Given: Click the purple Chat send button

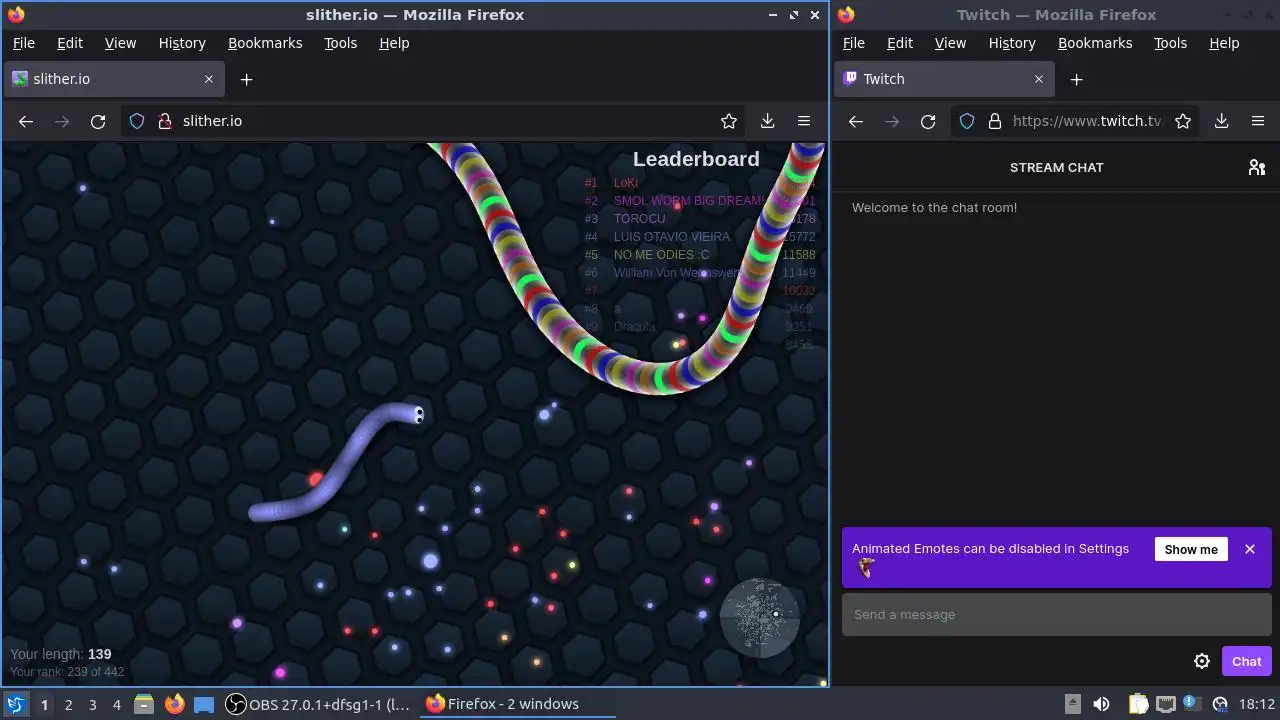Looking at the screenshot, I should click(1246, 661).
